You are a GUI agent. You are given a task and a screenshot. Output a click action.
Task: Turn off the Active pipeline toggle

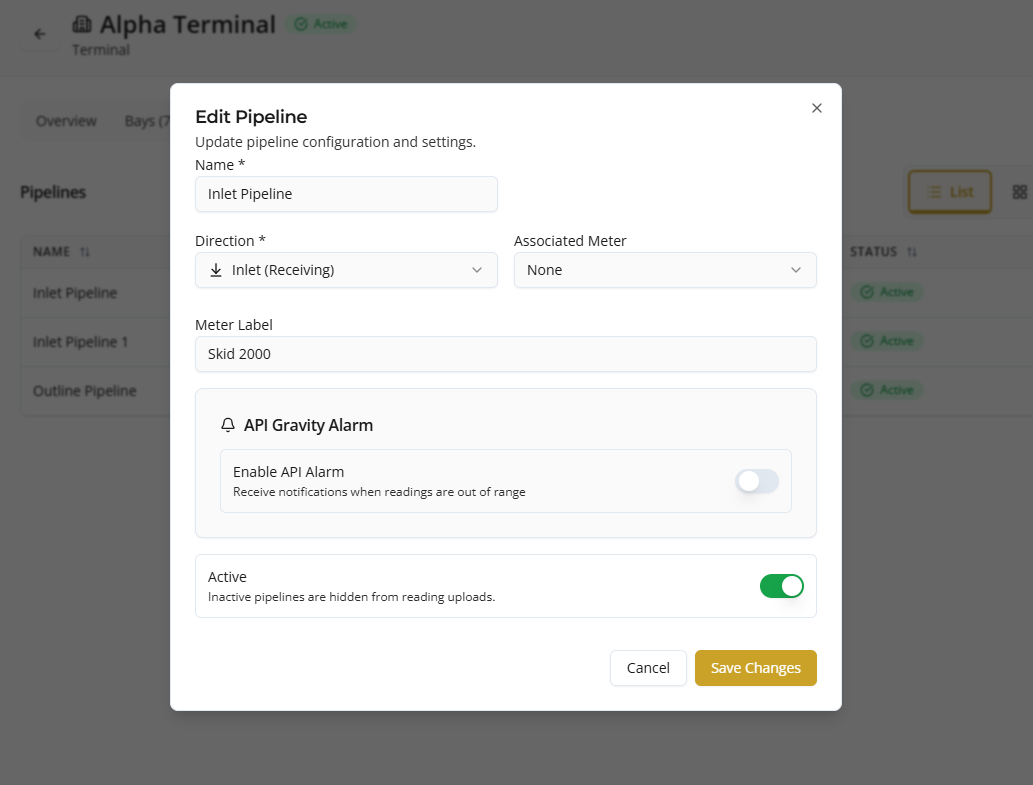pyautogui.click(x=781, y=586)
